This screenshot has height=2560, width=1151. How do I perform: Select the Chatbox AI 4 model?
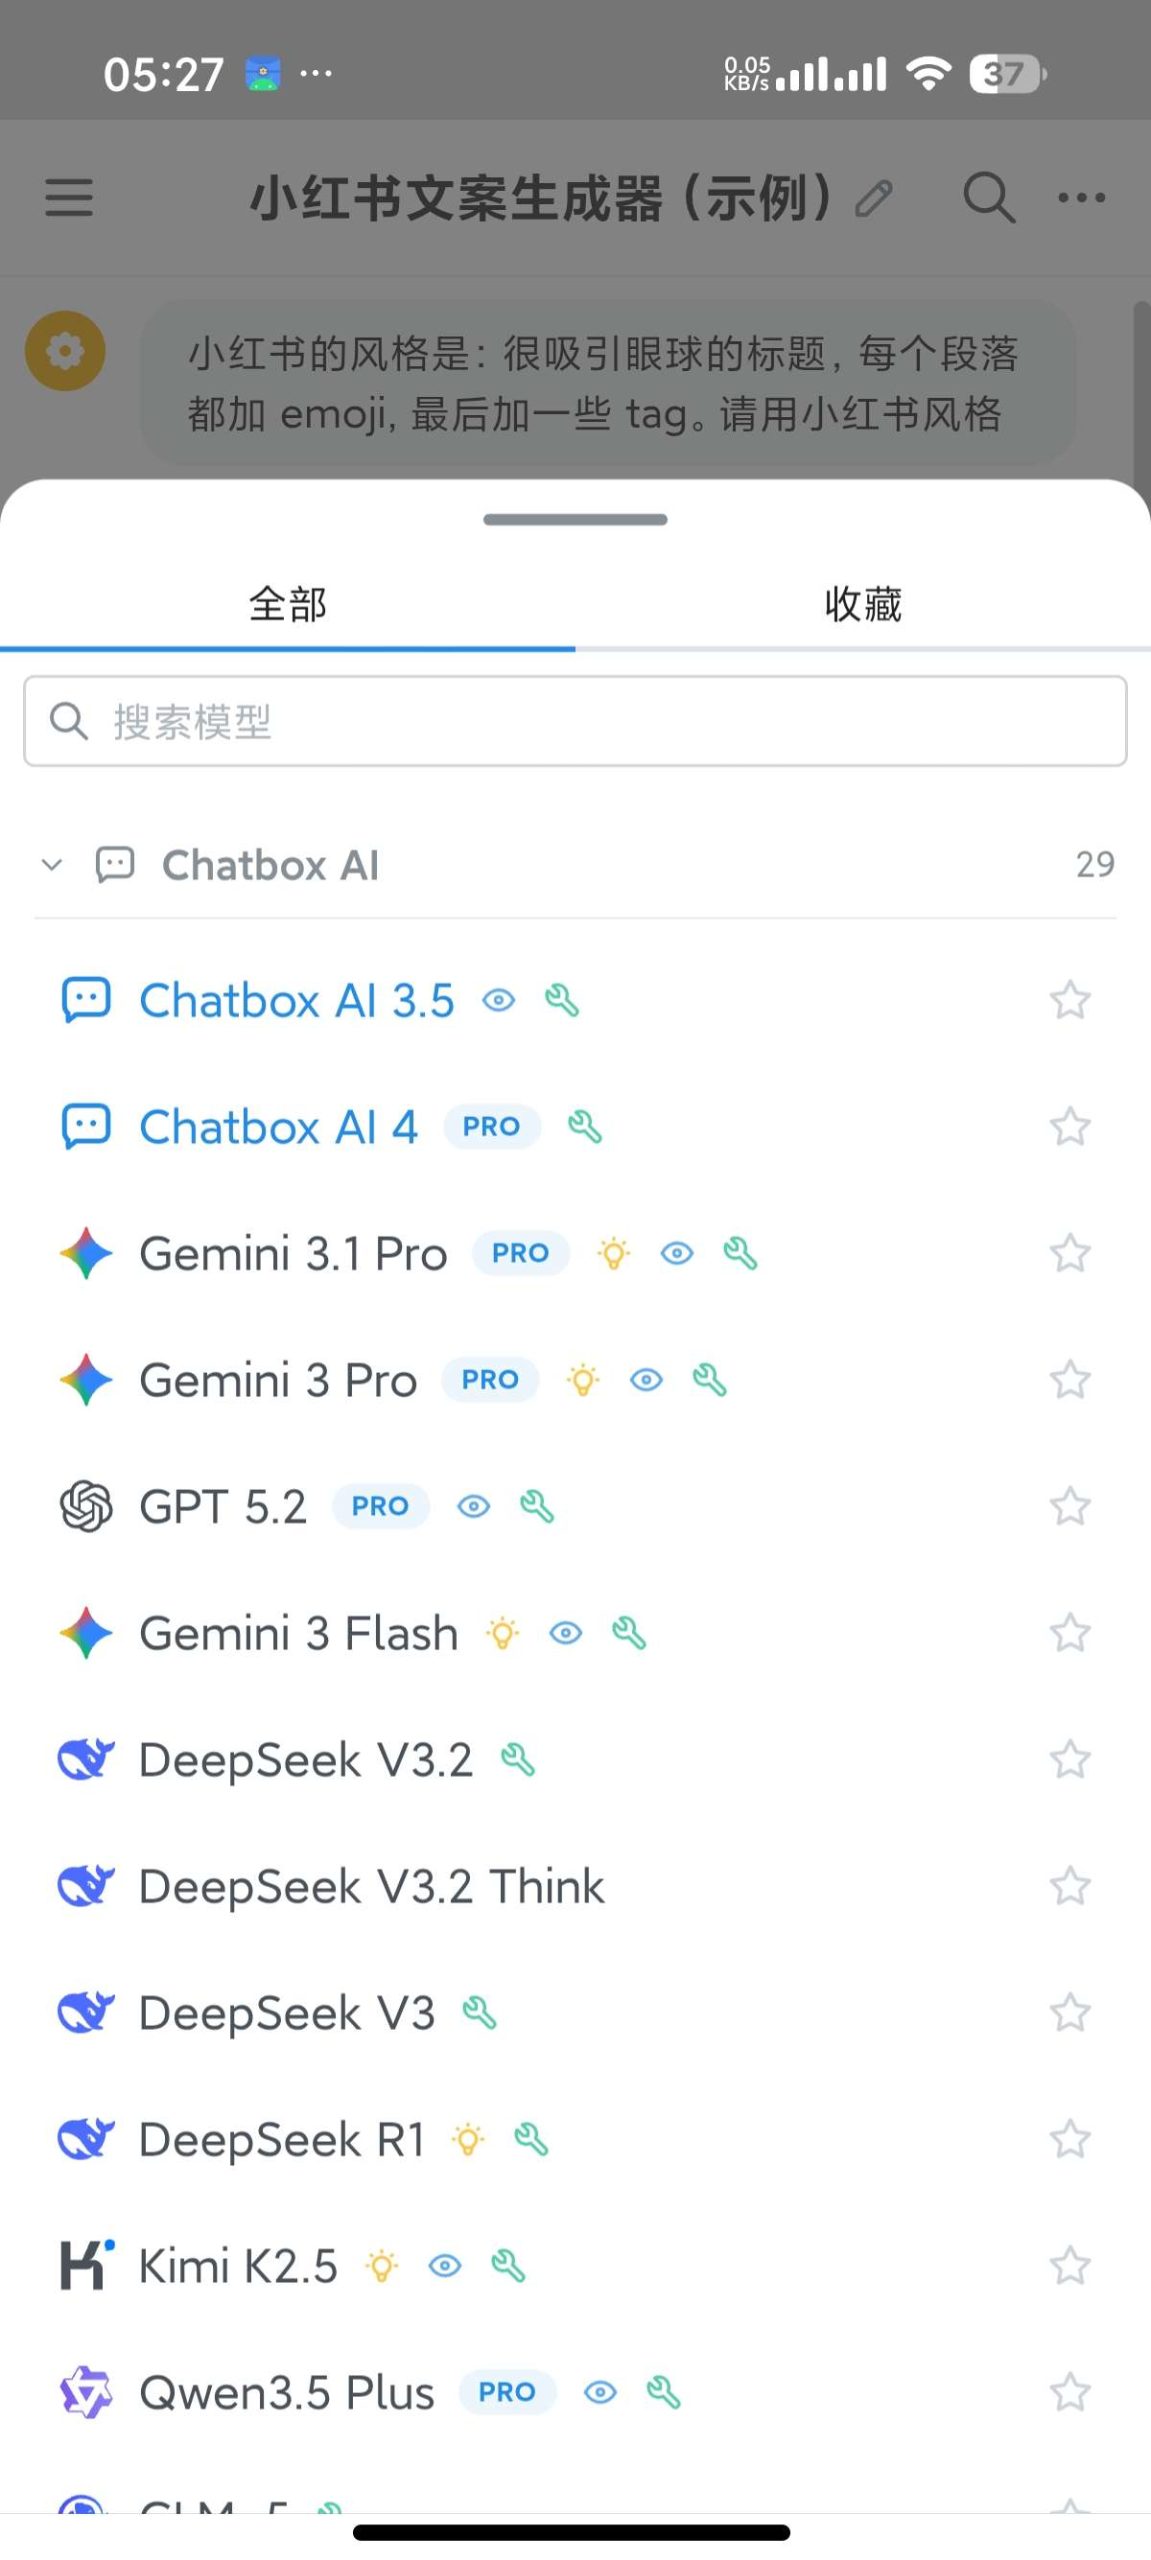click(280, 1126)
